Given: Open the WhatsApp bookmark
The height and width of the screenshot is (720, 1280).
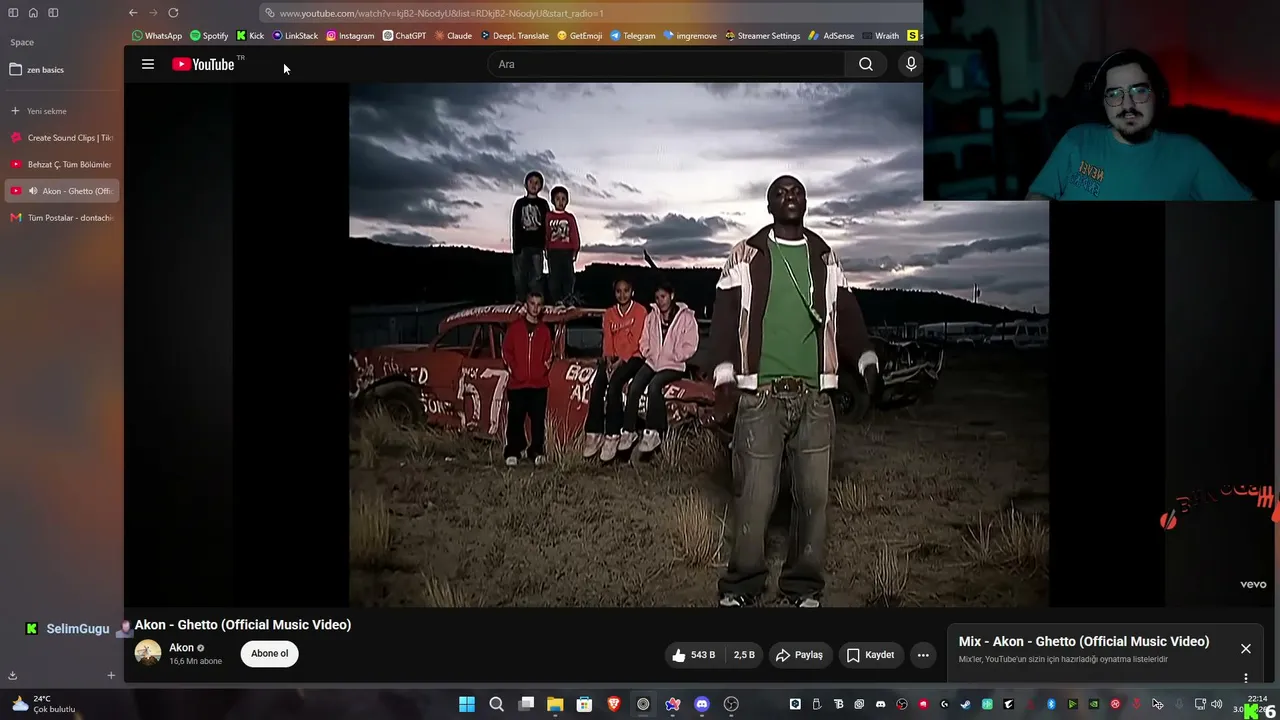Looking at the screenshot, I should [157, 36].
